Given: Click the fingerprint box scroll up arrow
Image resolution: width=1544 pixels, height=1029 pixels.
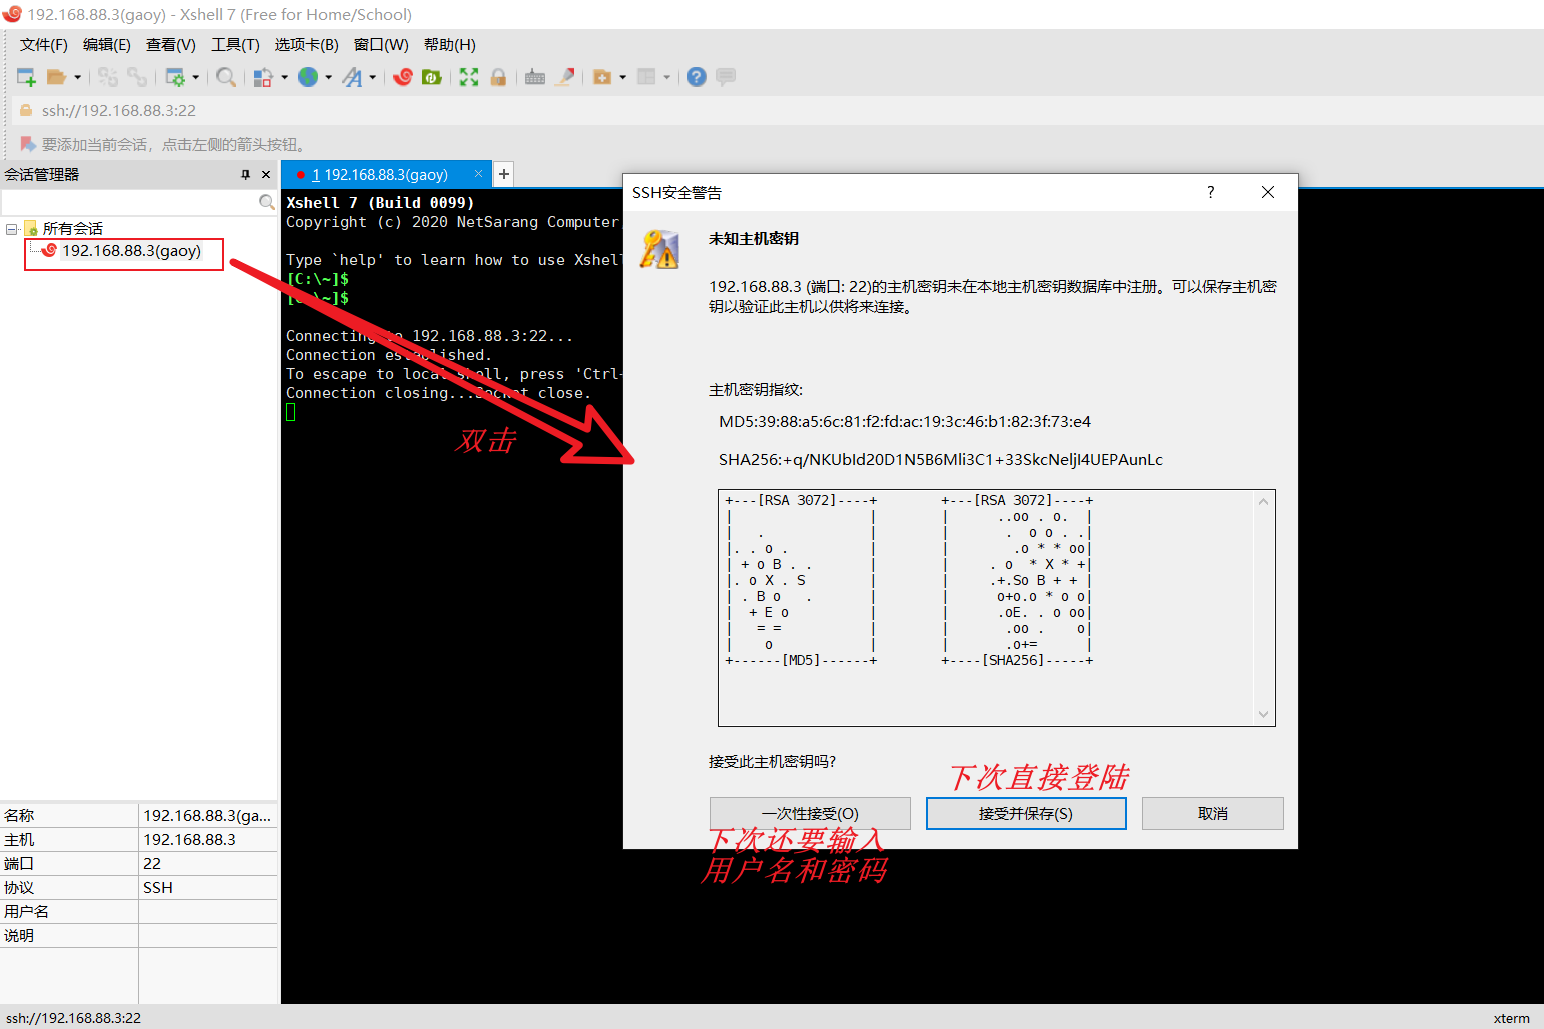Looking at the screenshot, I should pyautogui.click(x=1263, y=502).
